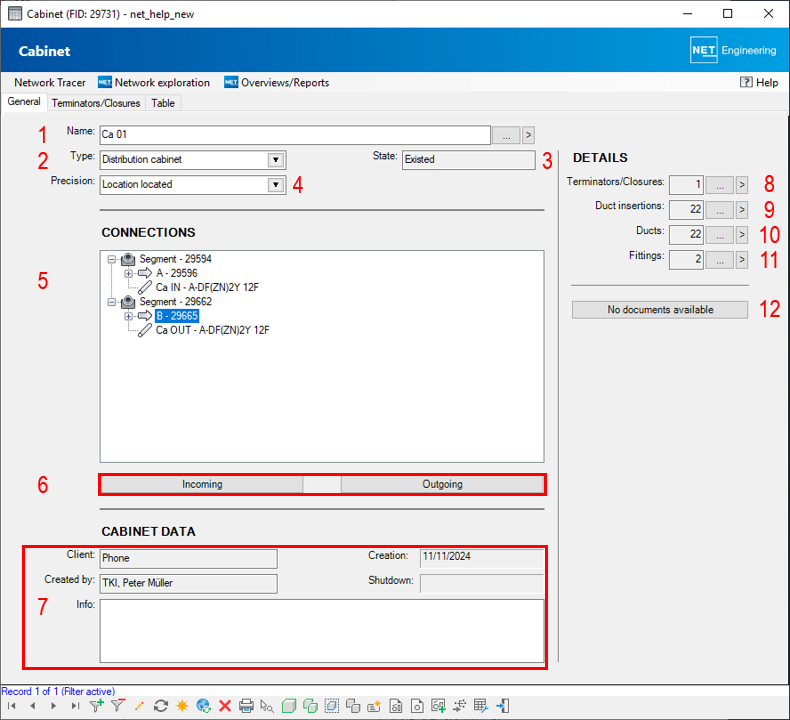Click the No documents available button
790x720 pixels.
(x=660, y=310)
